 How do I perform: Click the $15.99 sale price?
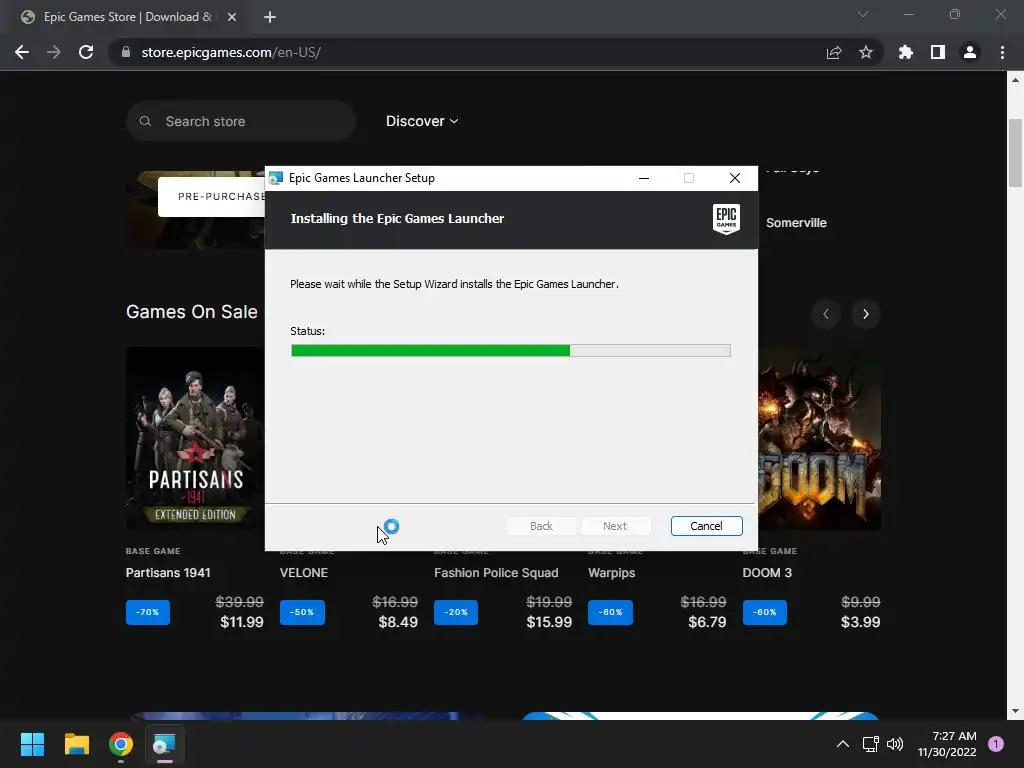coord(549,622)
